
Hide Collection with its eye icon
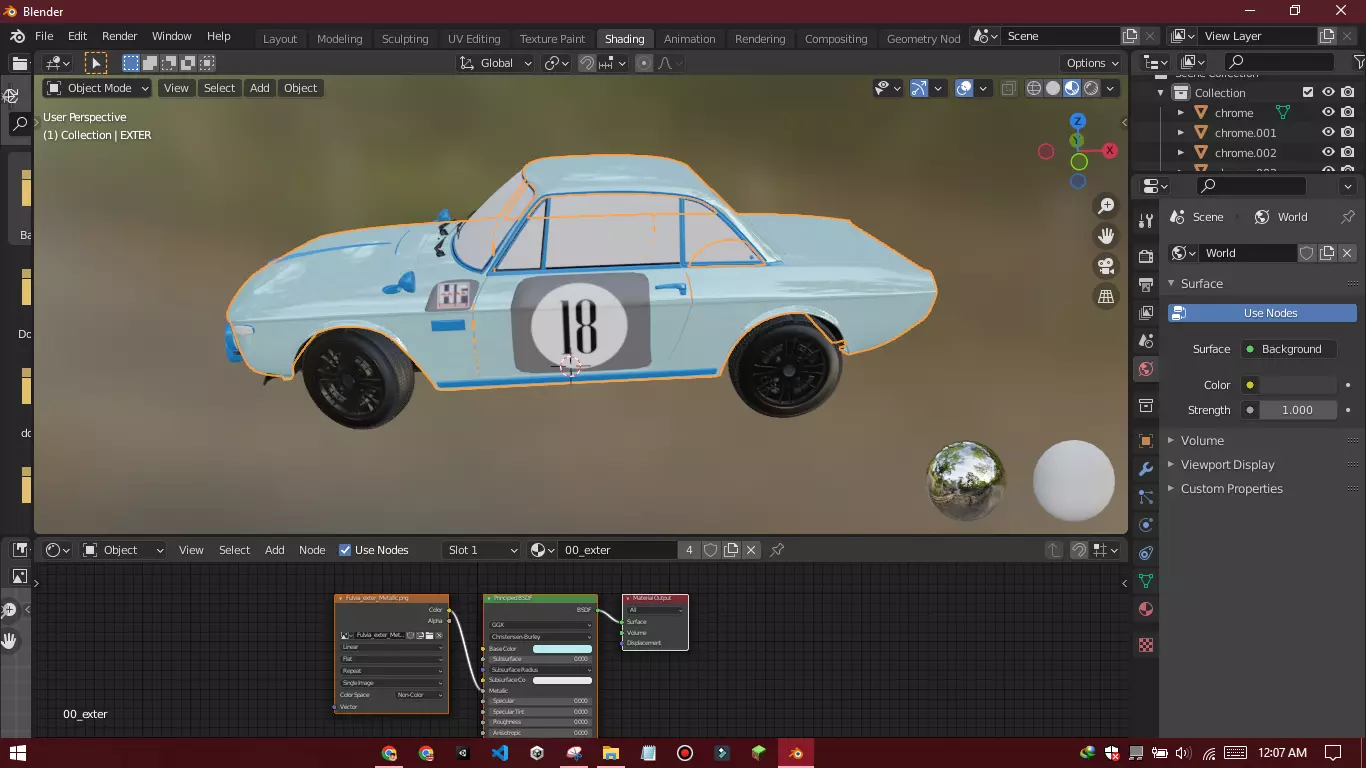pyautogui.click(x=1328, y=93)
